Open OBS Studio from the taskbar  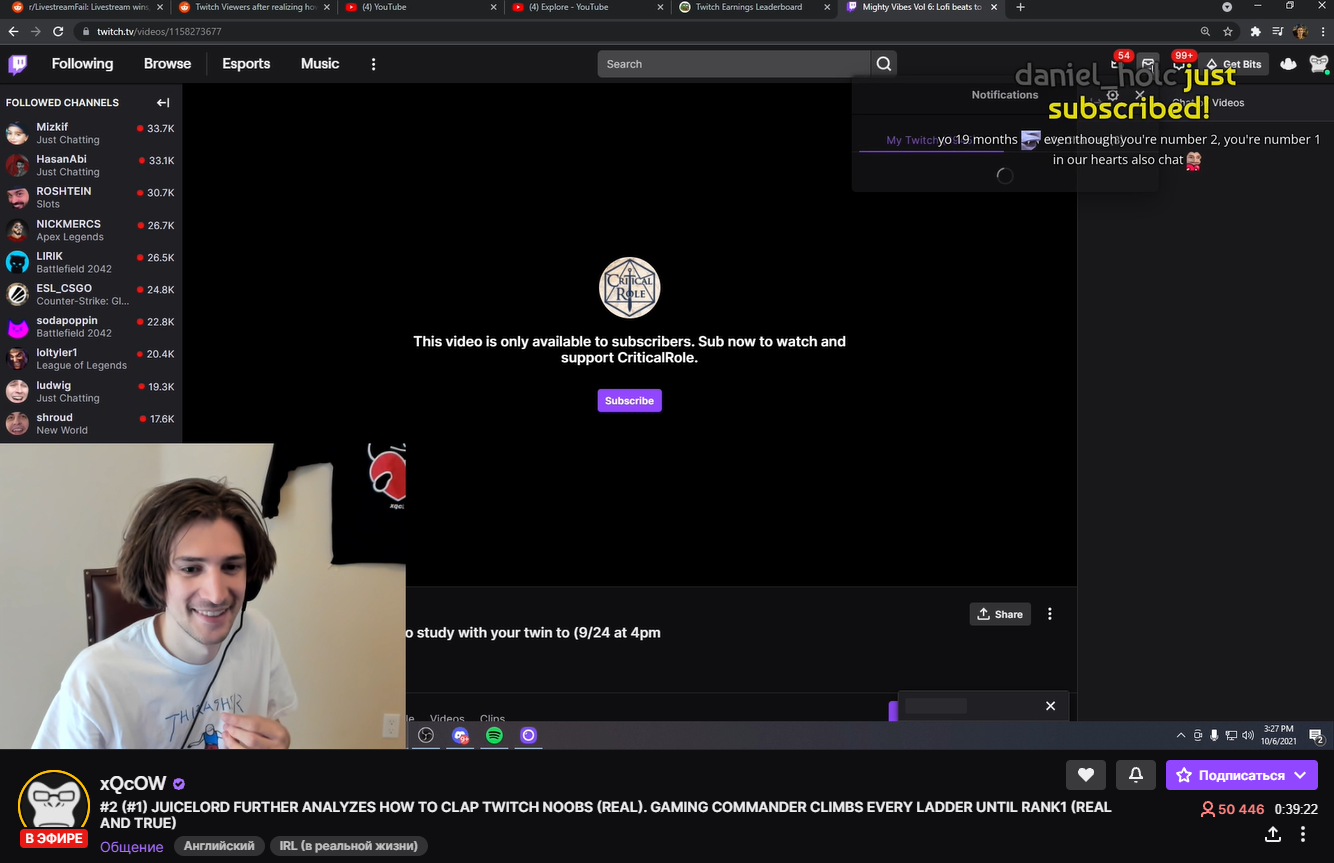click(x=426, y=735)
